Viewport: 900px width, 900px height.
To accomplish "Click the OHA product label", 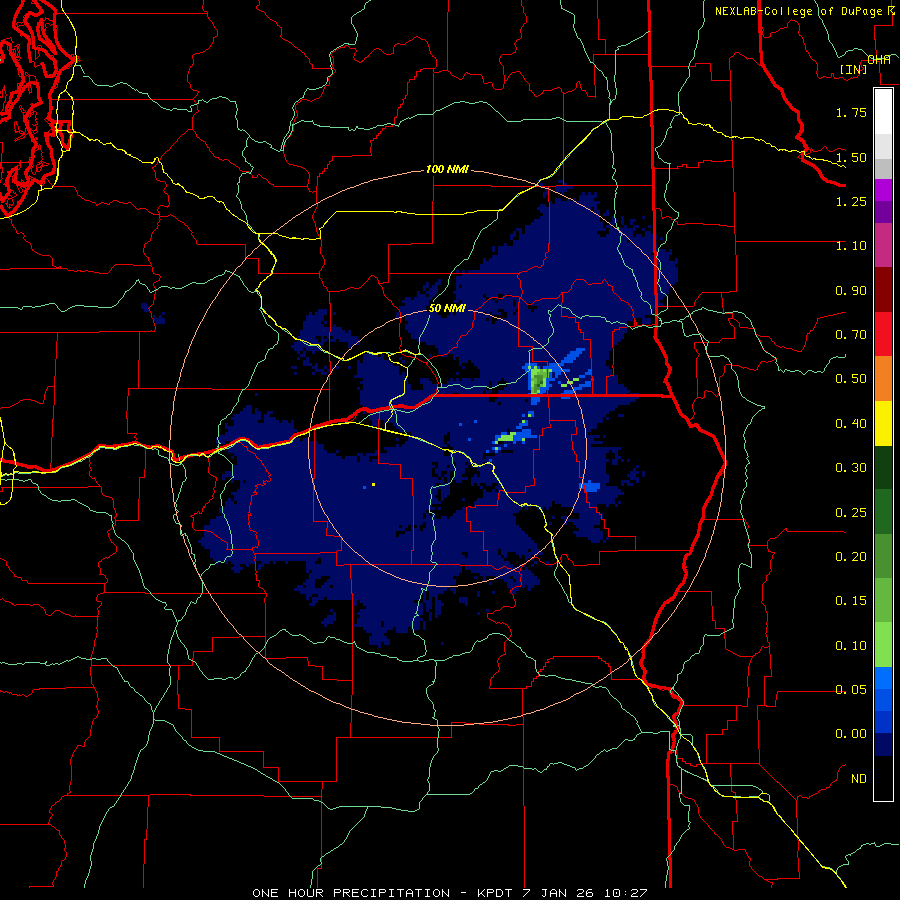I will (879, 60).
